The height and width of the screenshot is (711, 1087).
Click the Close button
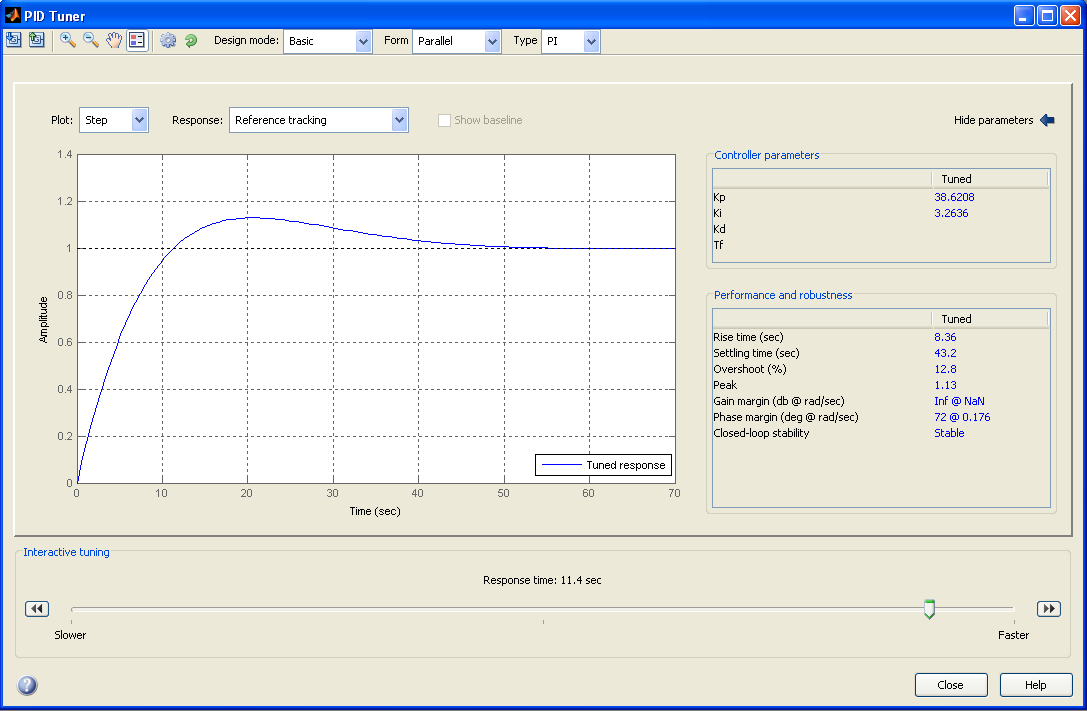coord(950,685)
